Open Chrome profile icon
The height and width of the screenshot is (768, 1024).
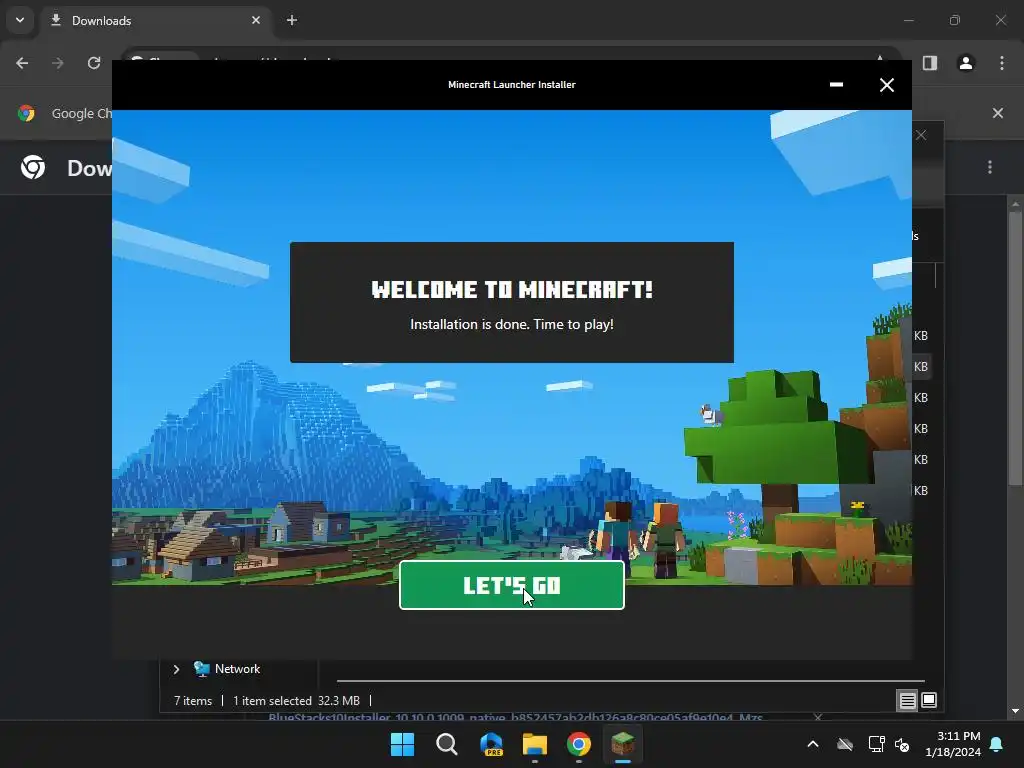(966, 63)
